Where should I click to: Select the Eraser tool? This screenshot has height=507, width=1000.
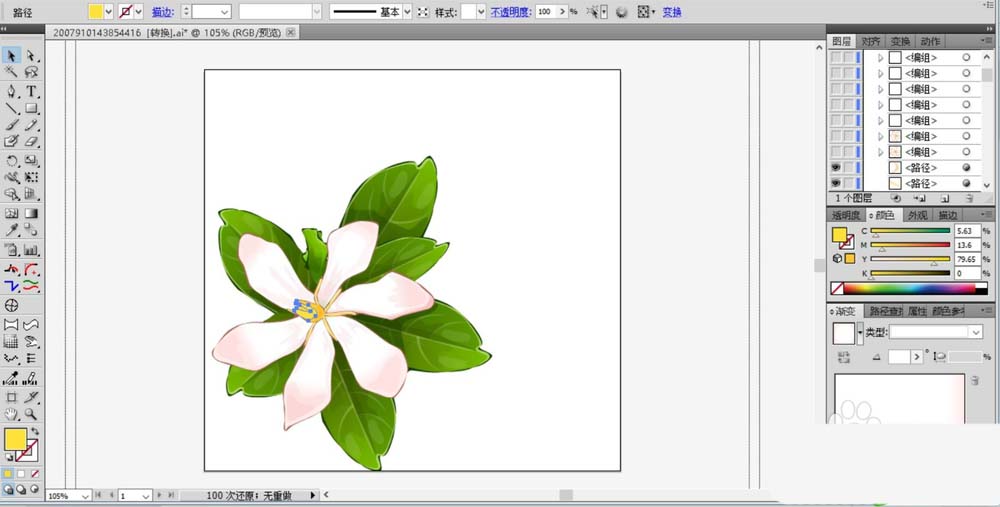click(31, 141)
